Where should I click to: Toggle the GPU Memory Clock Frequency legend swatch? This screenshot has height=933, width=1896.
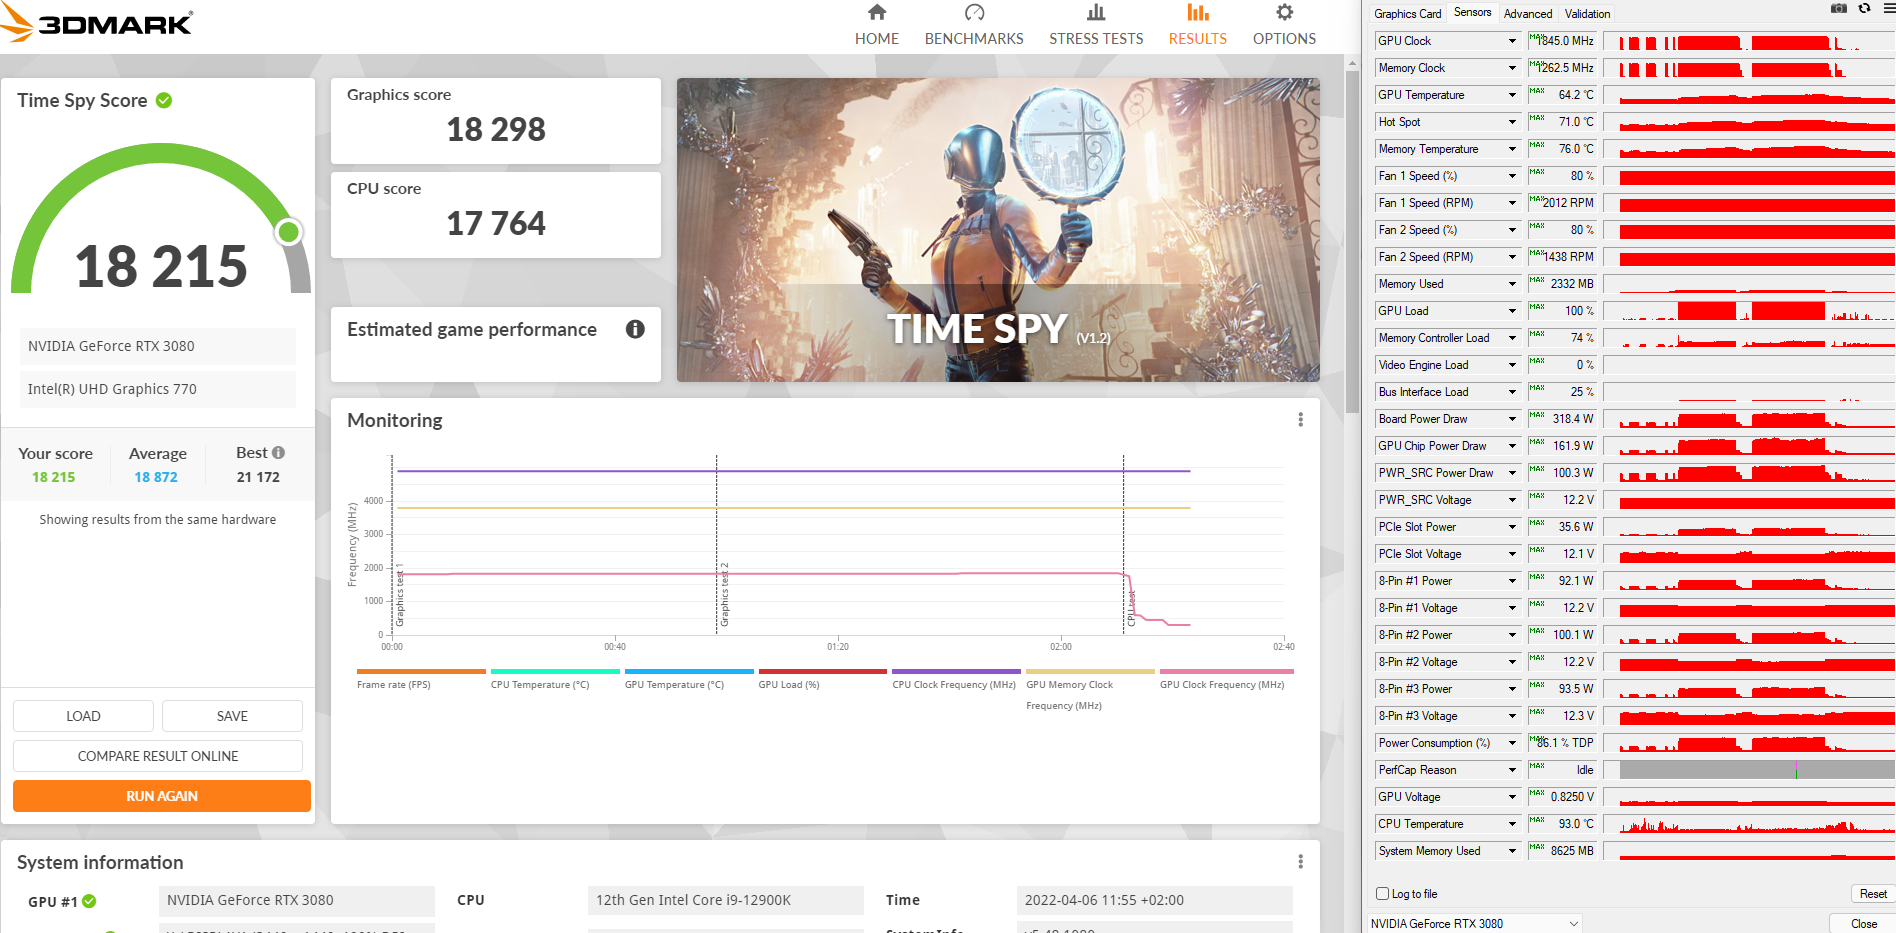click(x=1090, y=671)
